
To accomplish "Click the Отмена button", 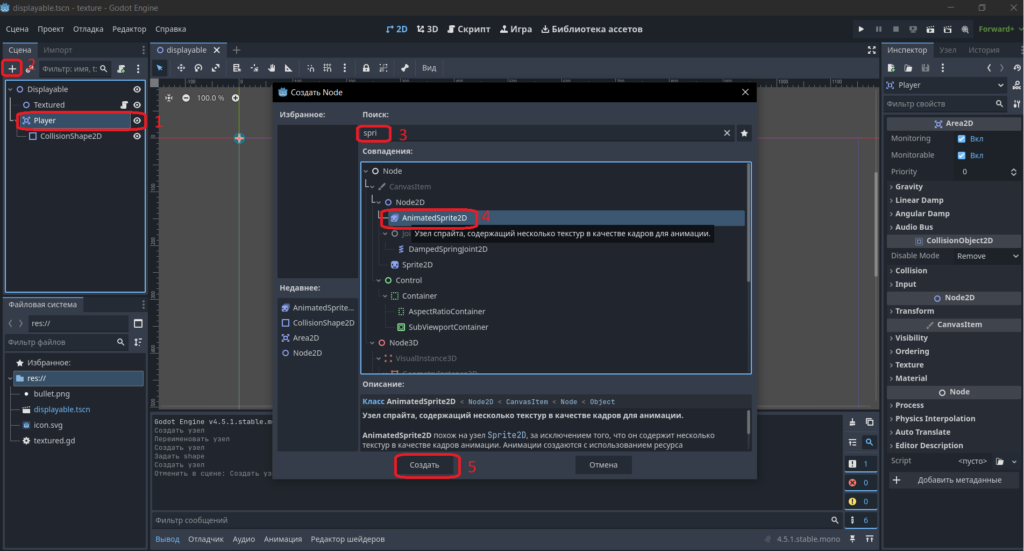I will 603,465.
